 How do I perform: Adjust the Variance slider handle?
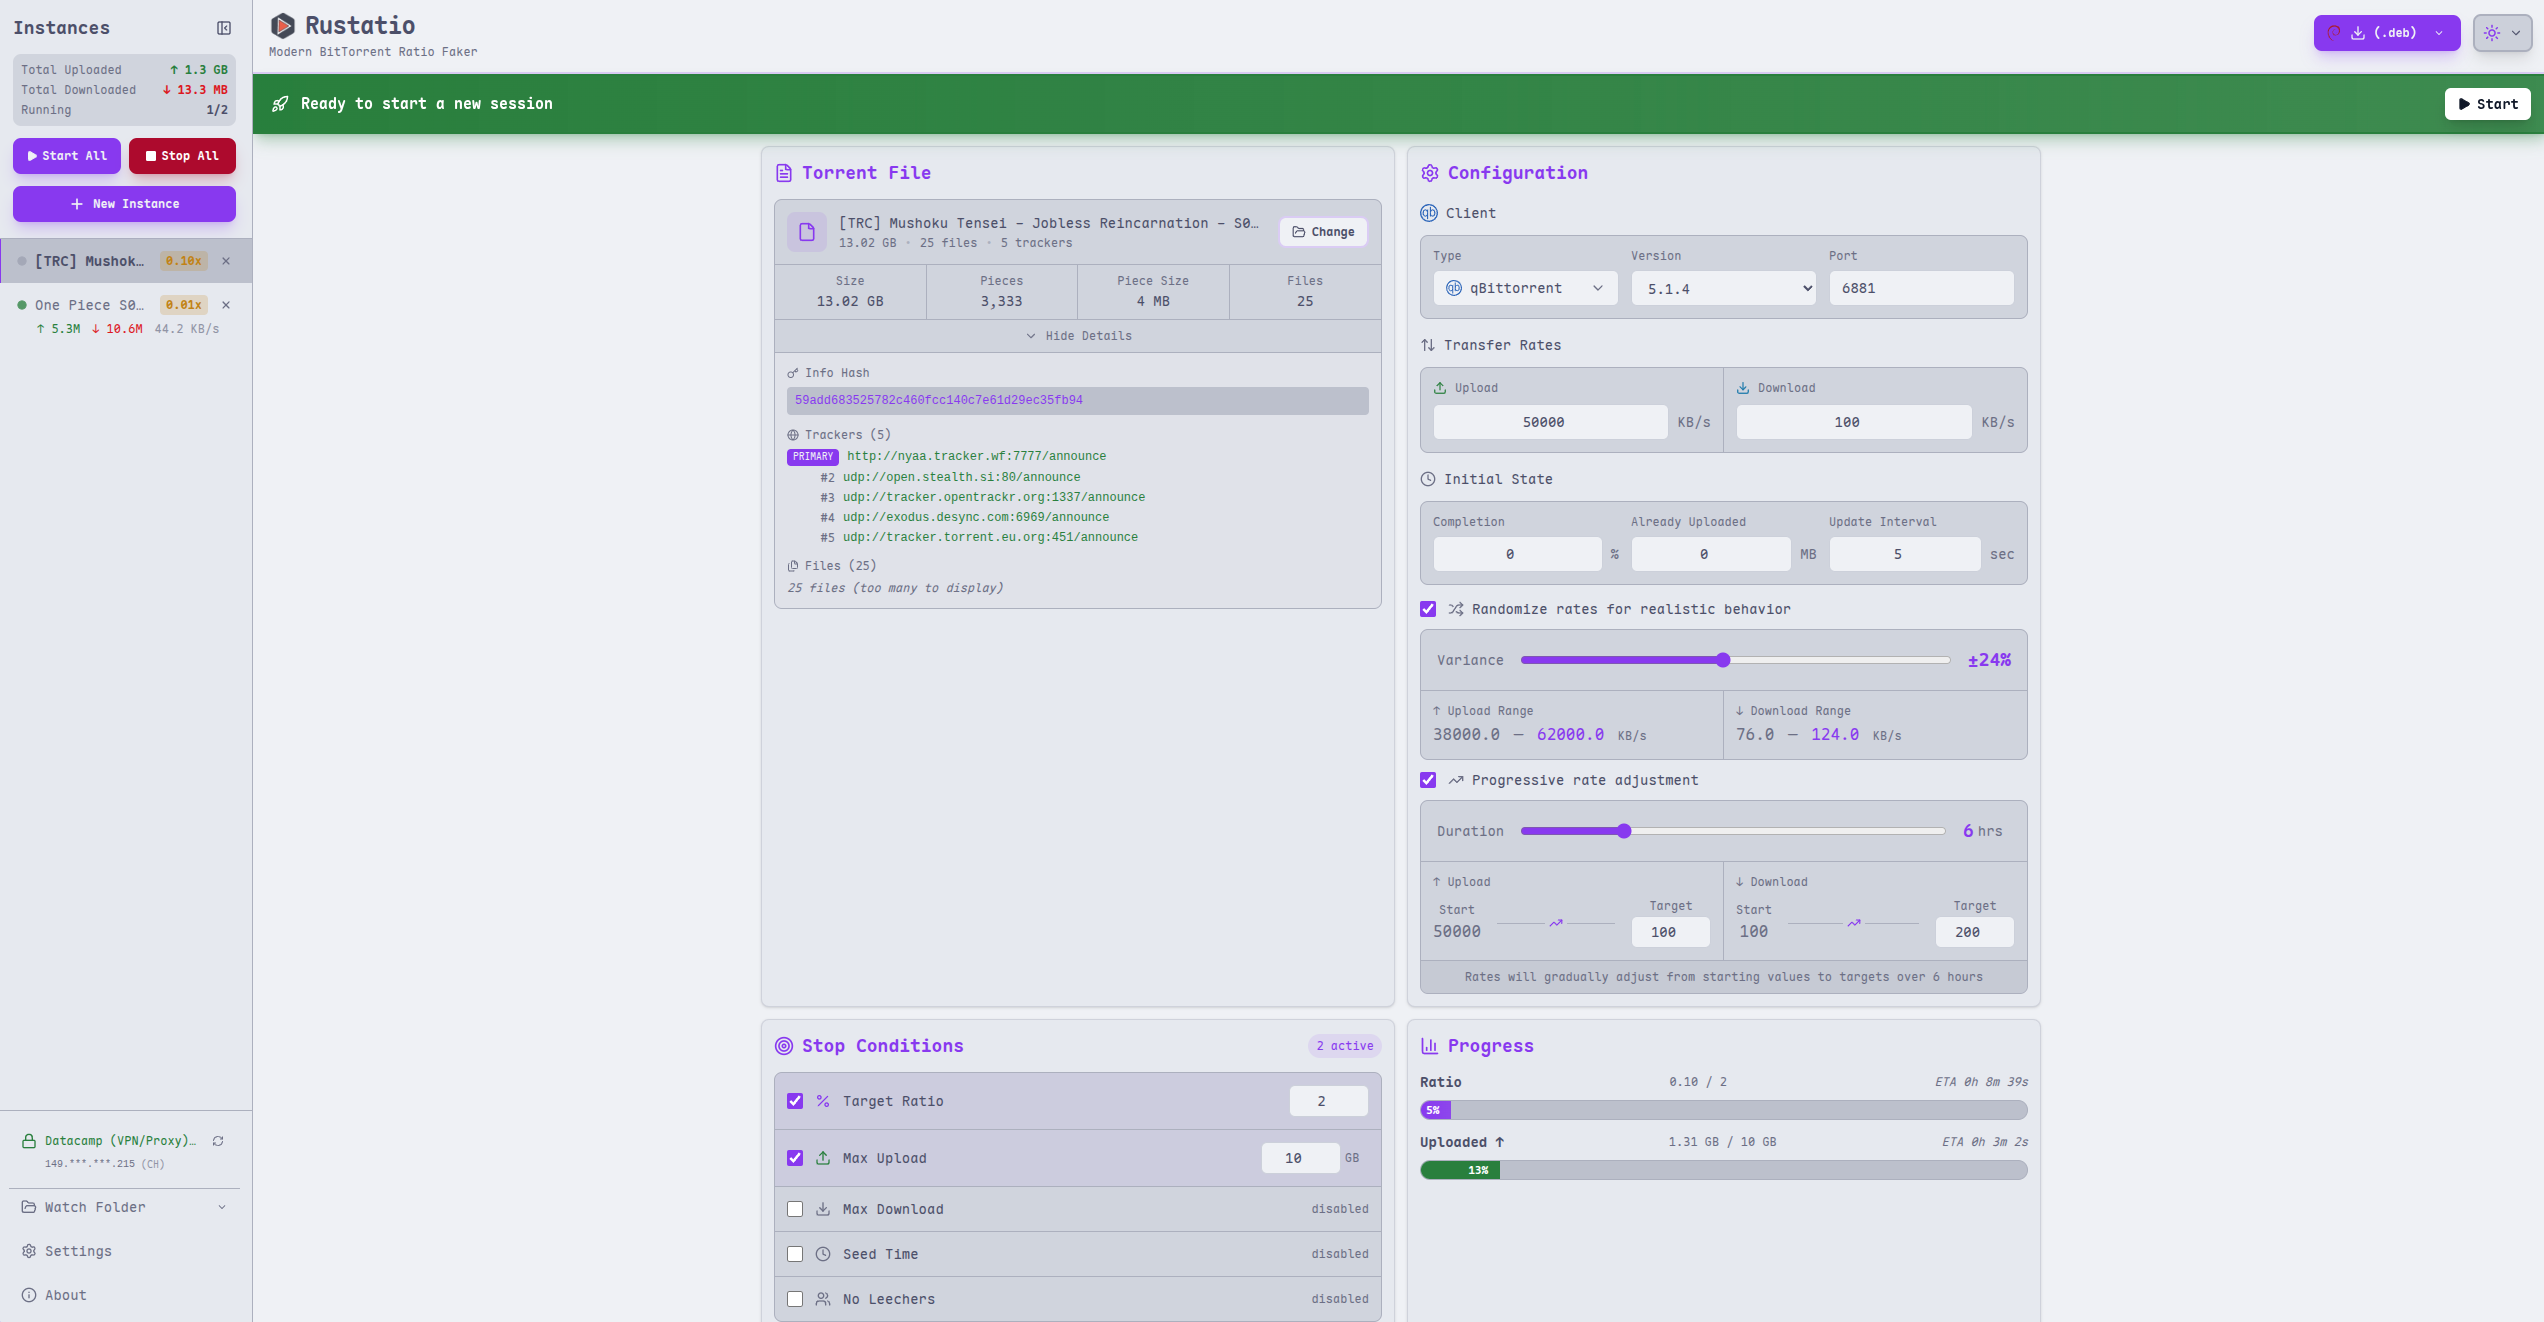(1723, 660)
